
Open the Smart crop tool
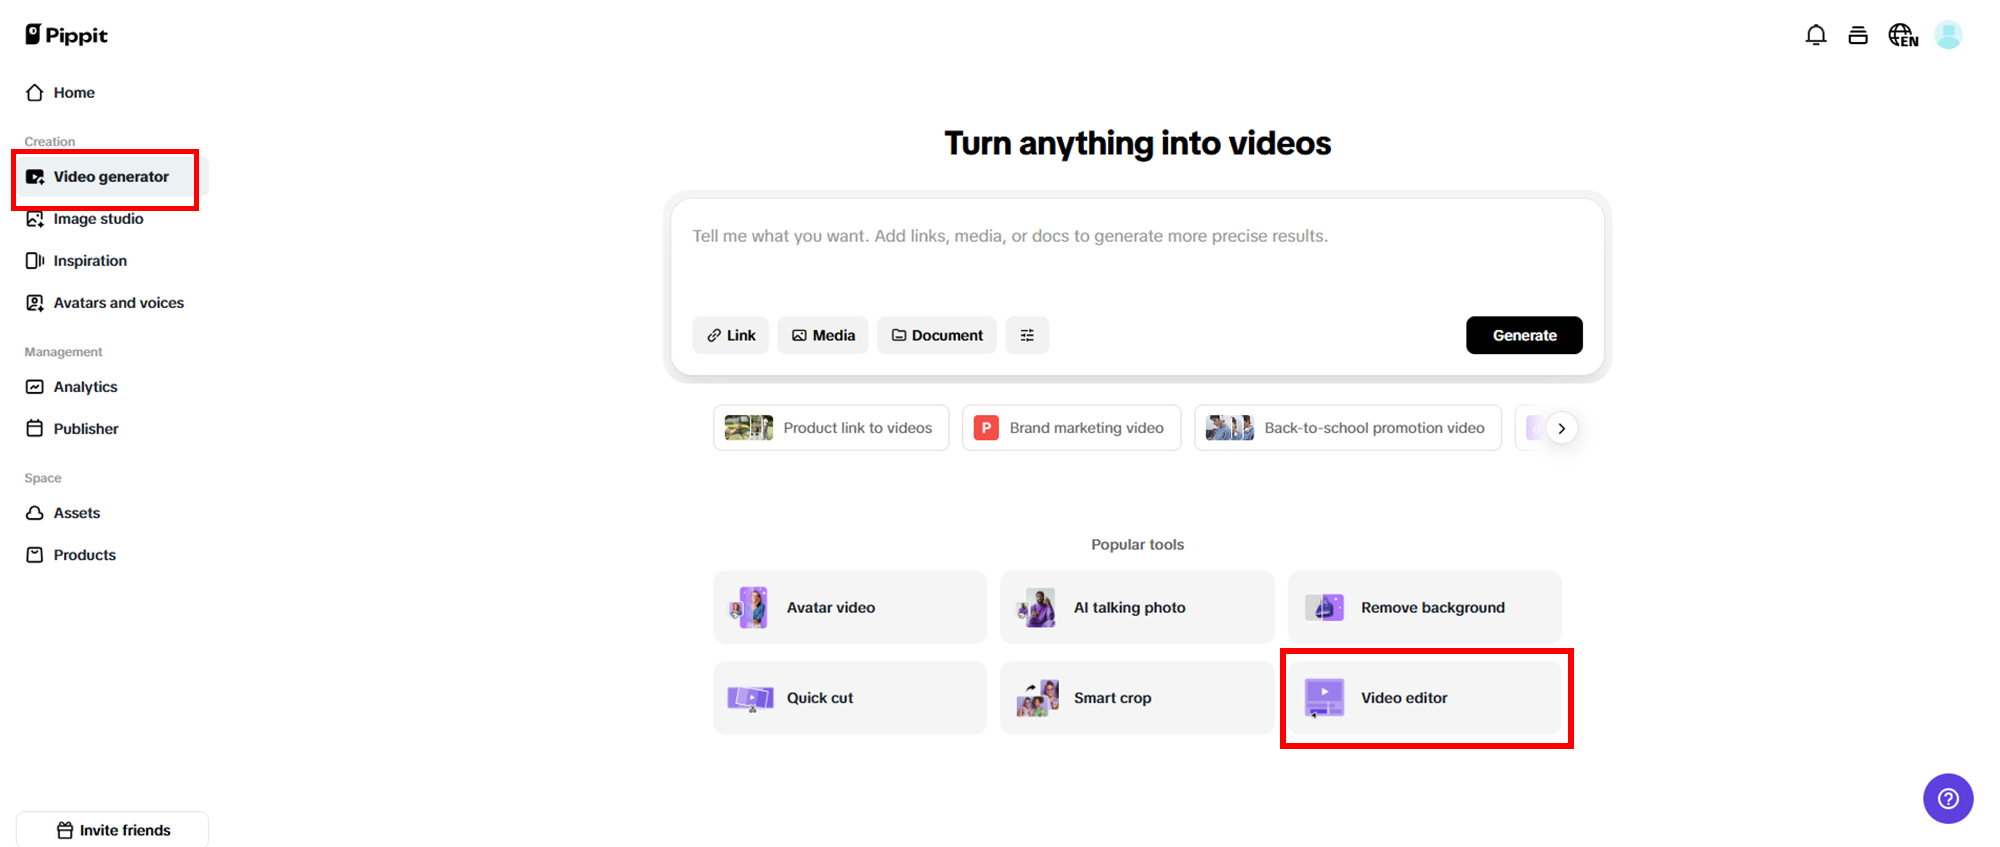pyautogui.click(x=1137, y=698)
